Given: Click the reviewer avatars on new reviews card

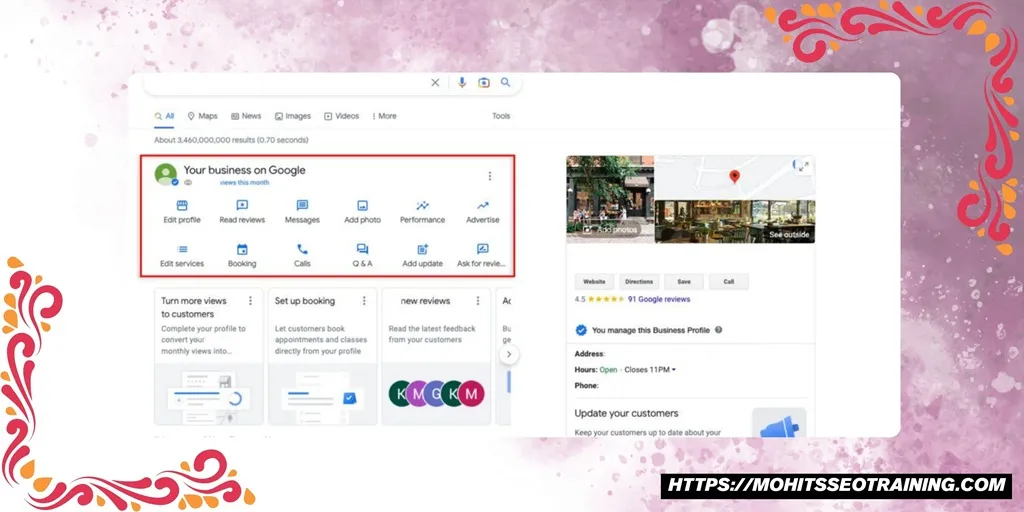Looking at the screenshot, I should tap(436, 394).
